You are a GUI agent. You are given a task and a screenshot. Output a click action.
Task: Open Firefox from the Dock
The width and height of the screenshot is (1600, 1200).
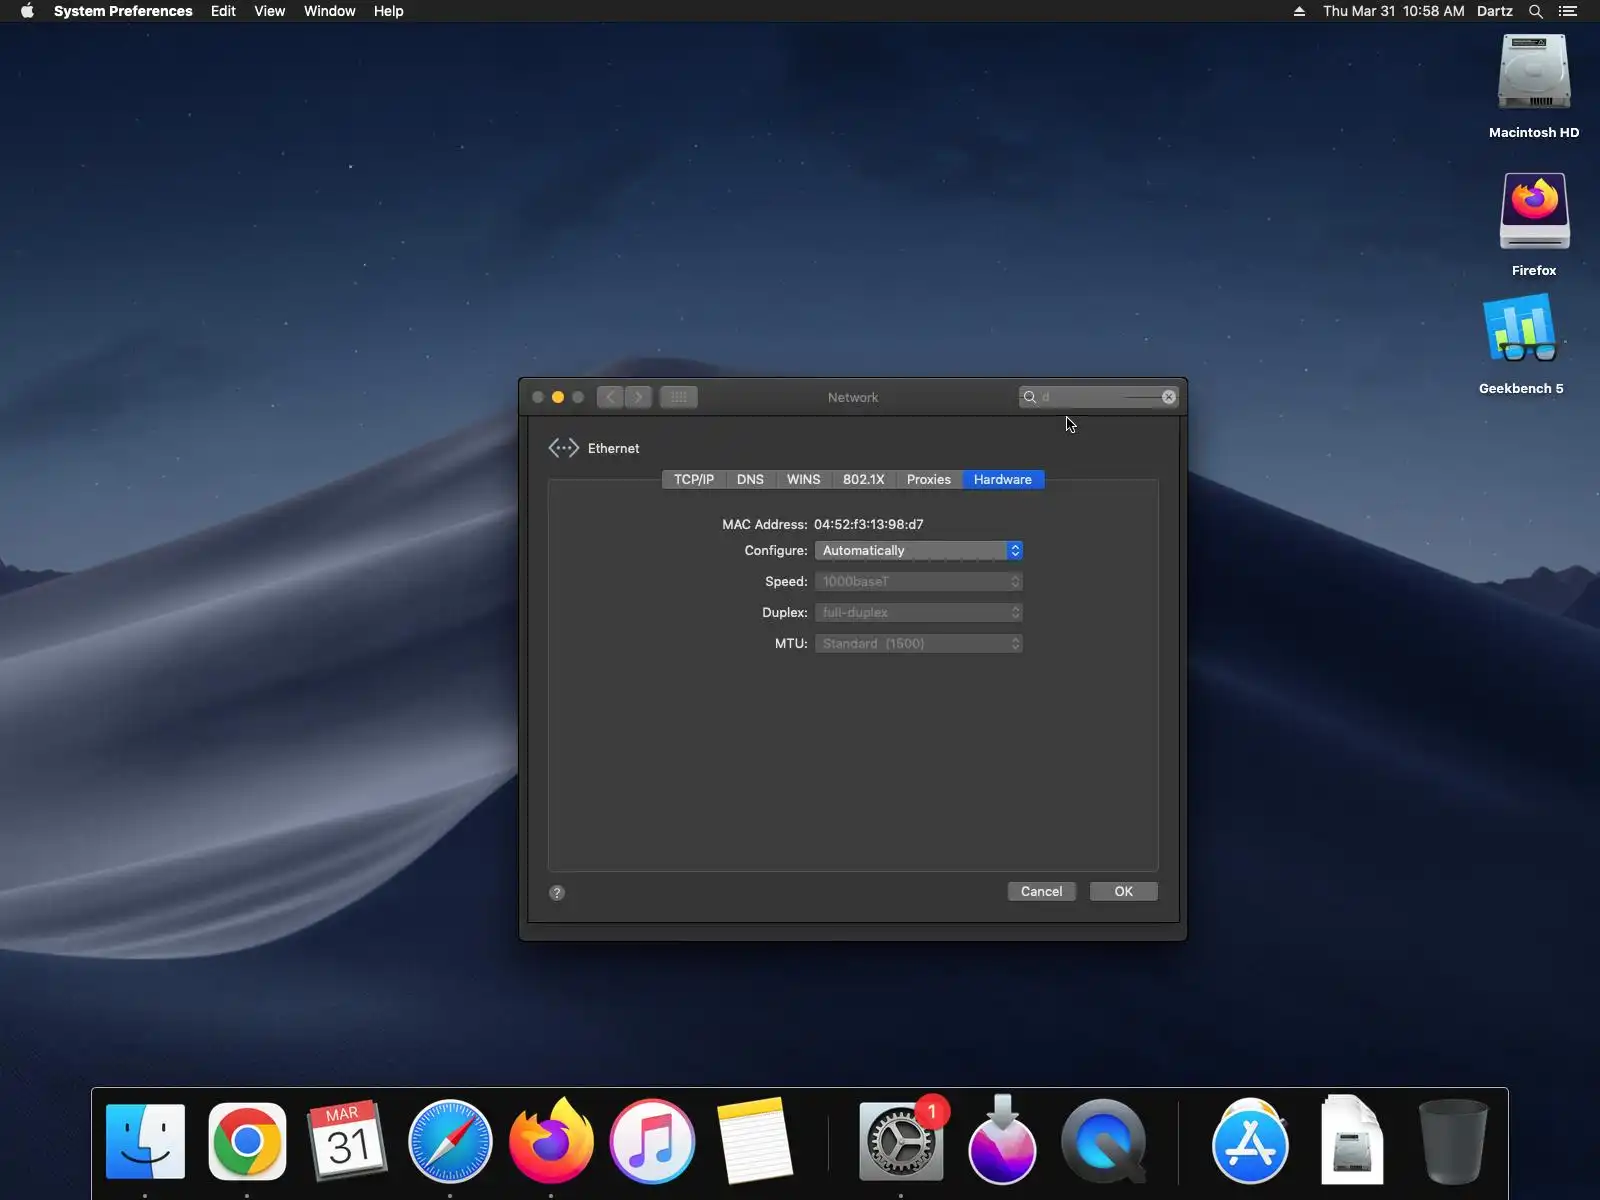(551, 1140)
